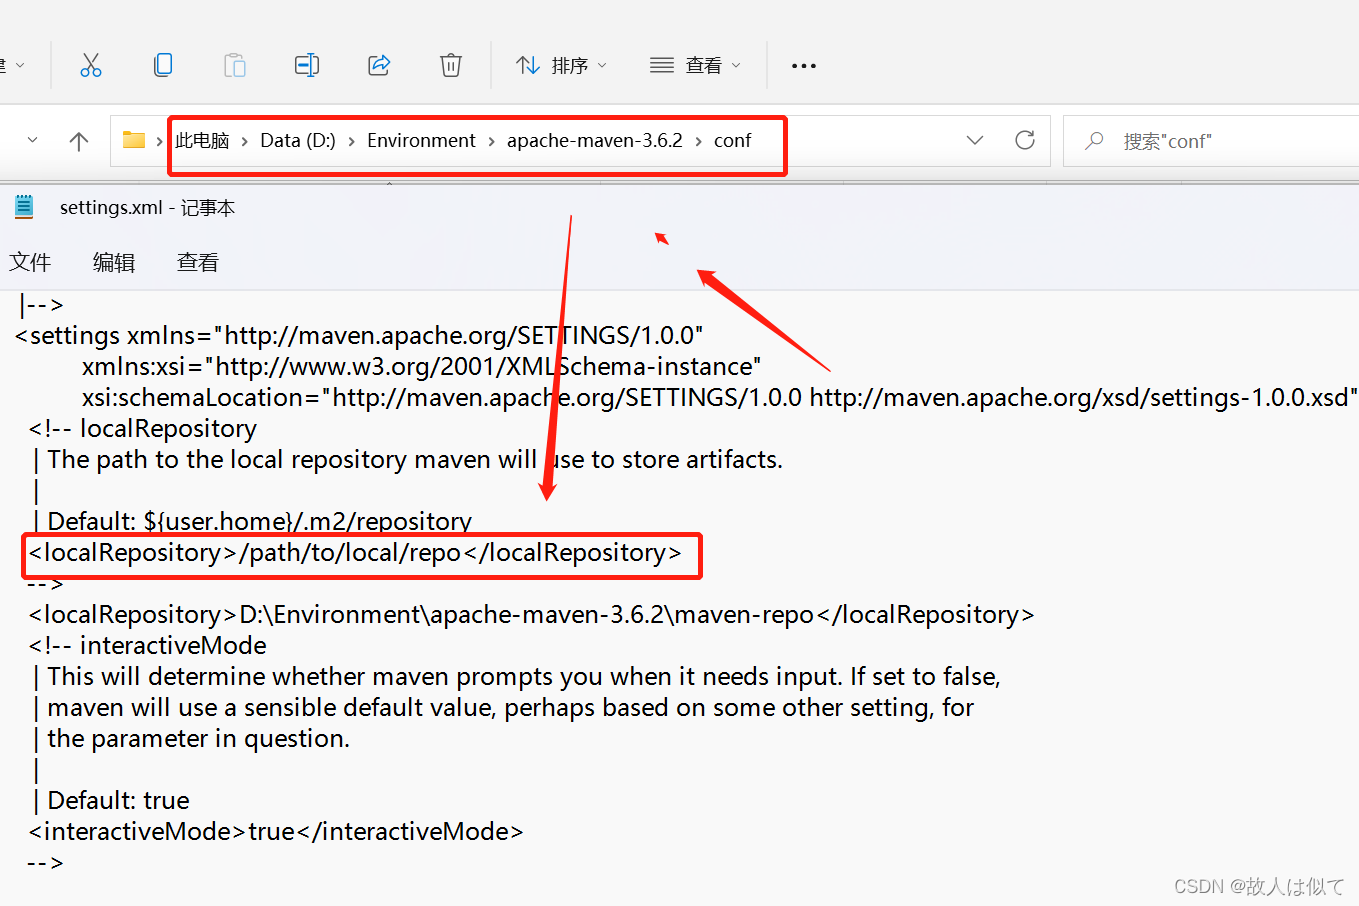Click the up-arrow parent folder button
The width and height of the screenshot is (1359, 906).
tap(79, 141)
